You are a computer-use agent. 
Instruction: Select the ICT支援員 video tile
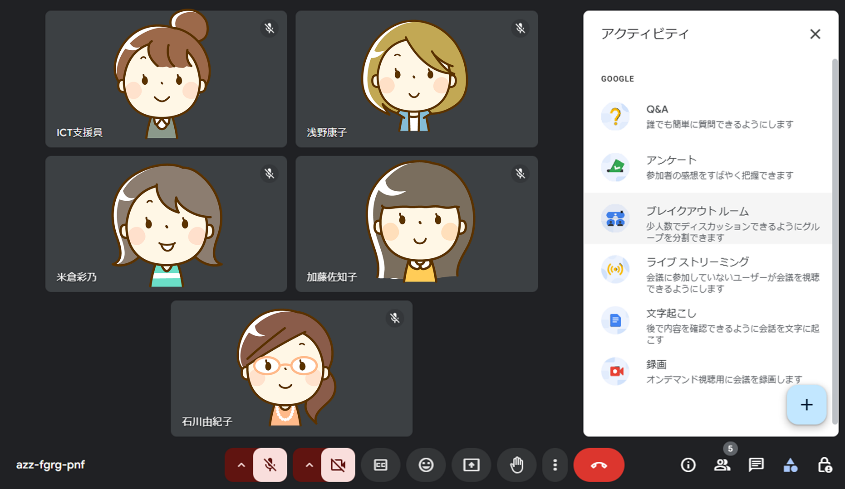pos(166,79)
